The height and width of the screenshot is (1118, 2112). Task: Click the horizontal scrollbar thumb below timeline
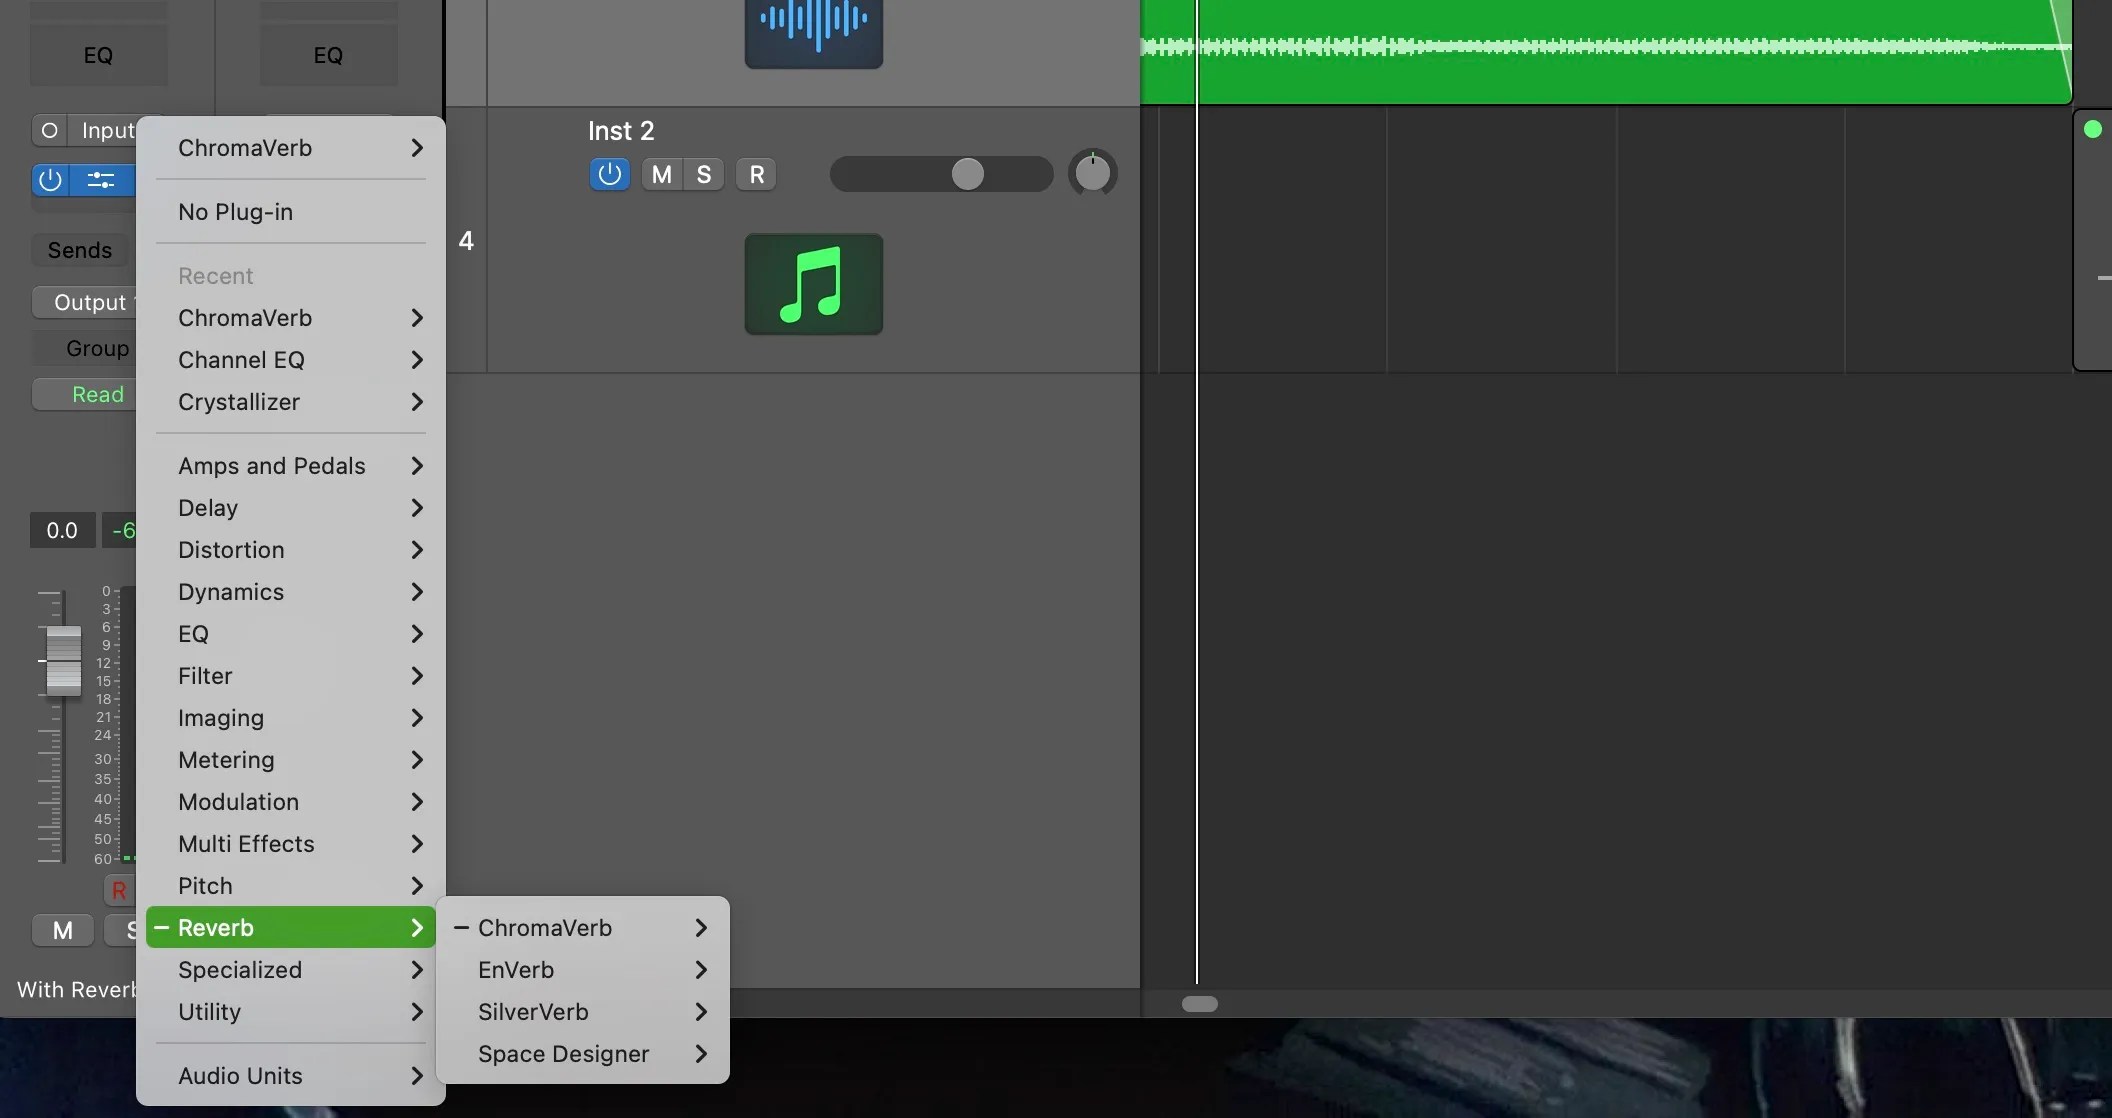point(1199,1003)
